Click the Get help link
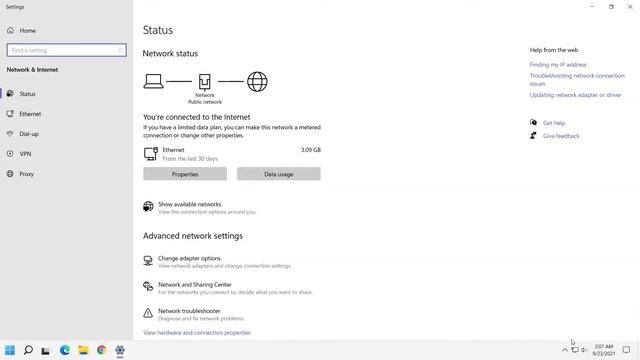640x360 pixels. [x=554, y=123]
